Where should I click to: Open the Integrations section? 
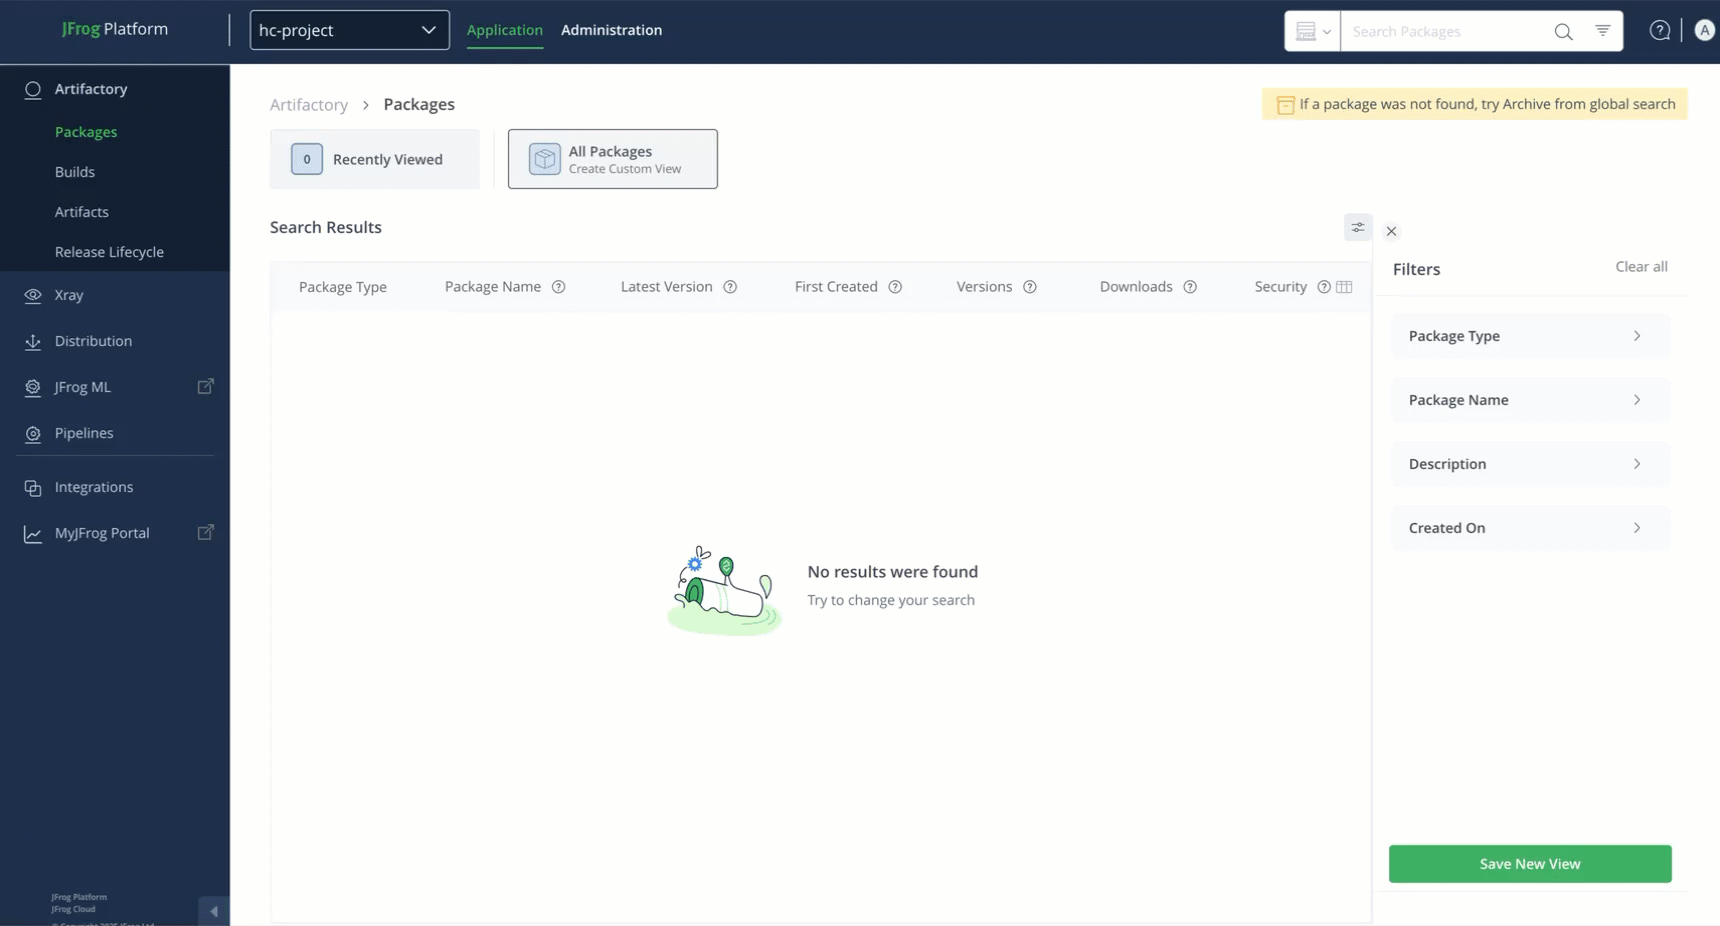[x=94, y=487]
